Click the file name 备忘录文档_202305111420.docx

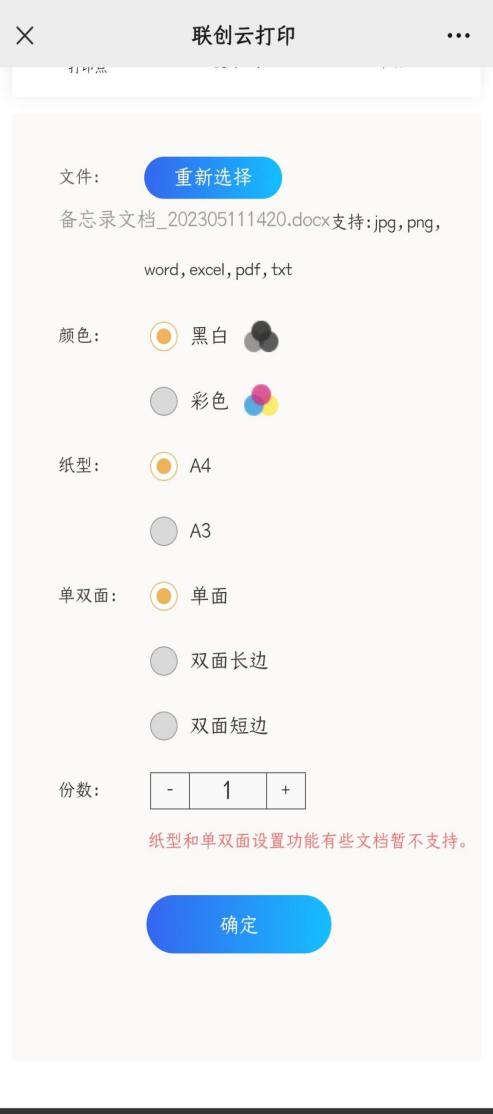[195, 220]
